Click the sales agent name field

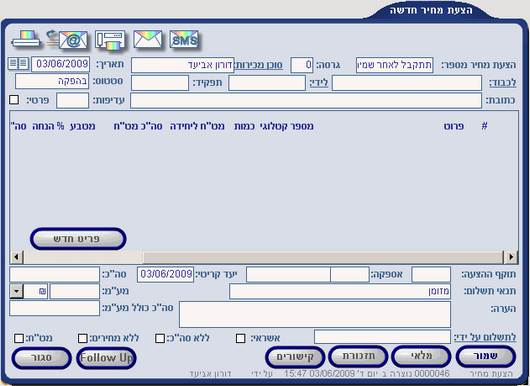point(183,65)
